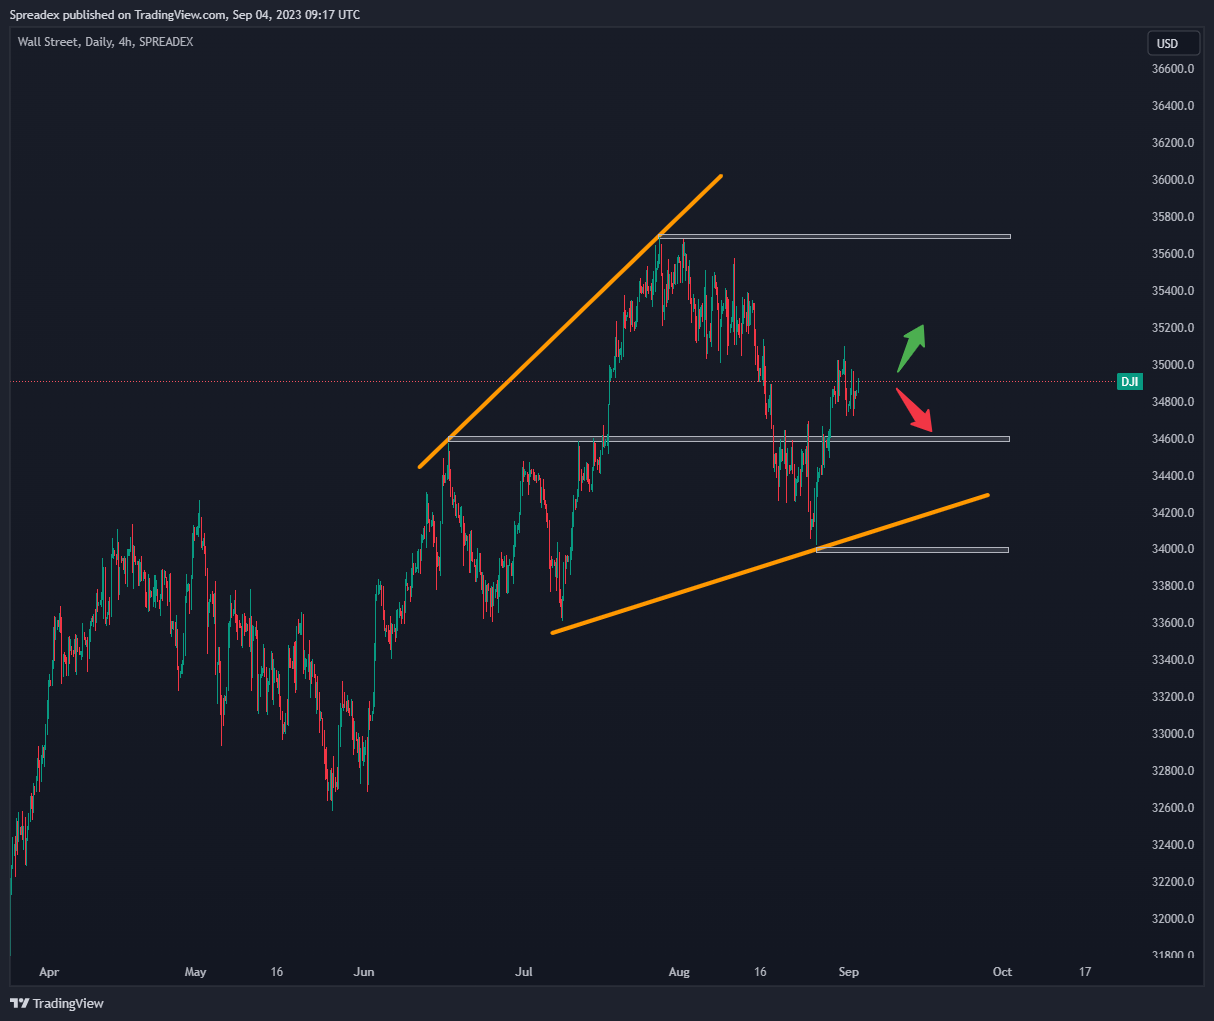1214x1021 pixels.
Task: Click the 35400.0 price axis label
Action: tap(1173, 291)
